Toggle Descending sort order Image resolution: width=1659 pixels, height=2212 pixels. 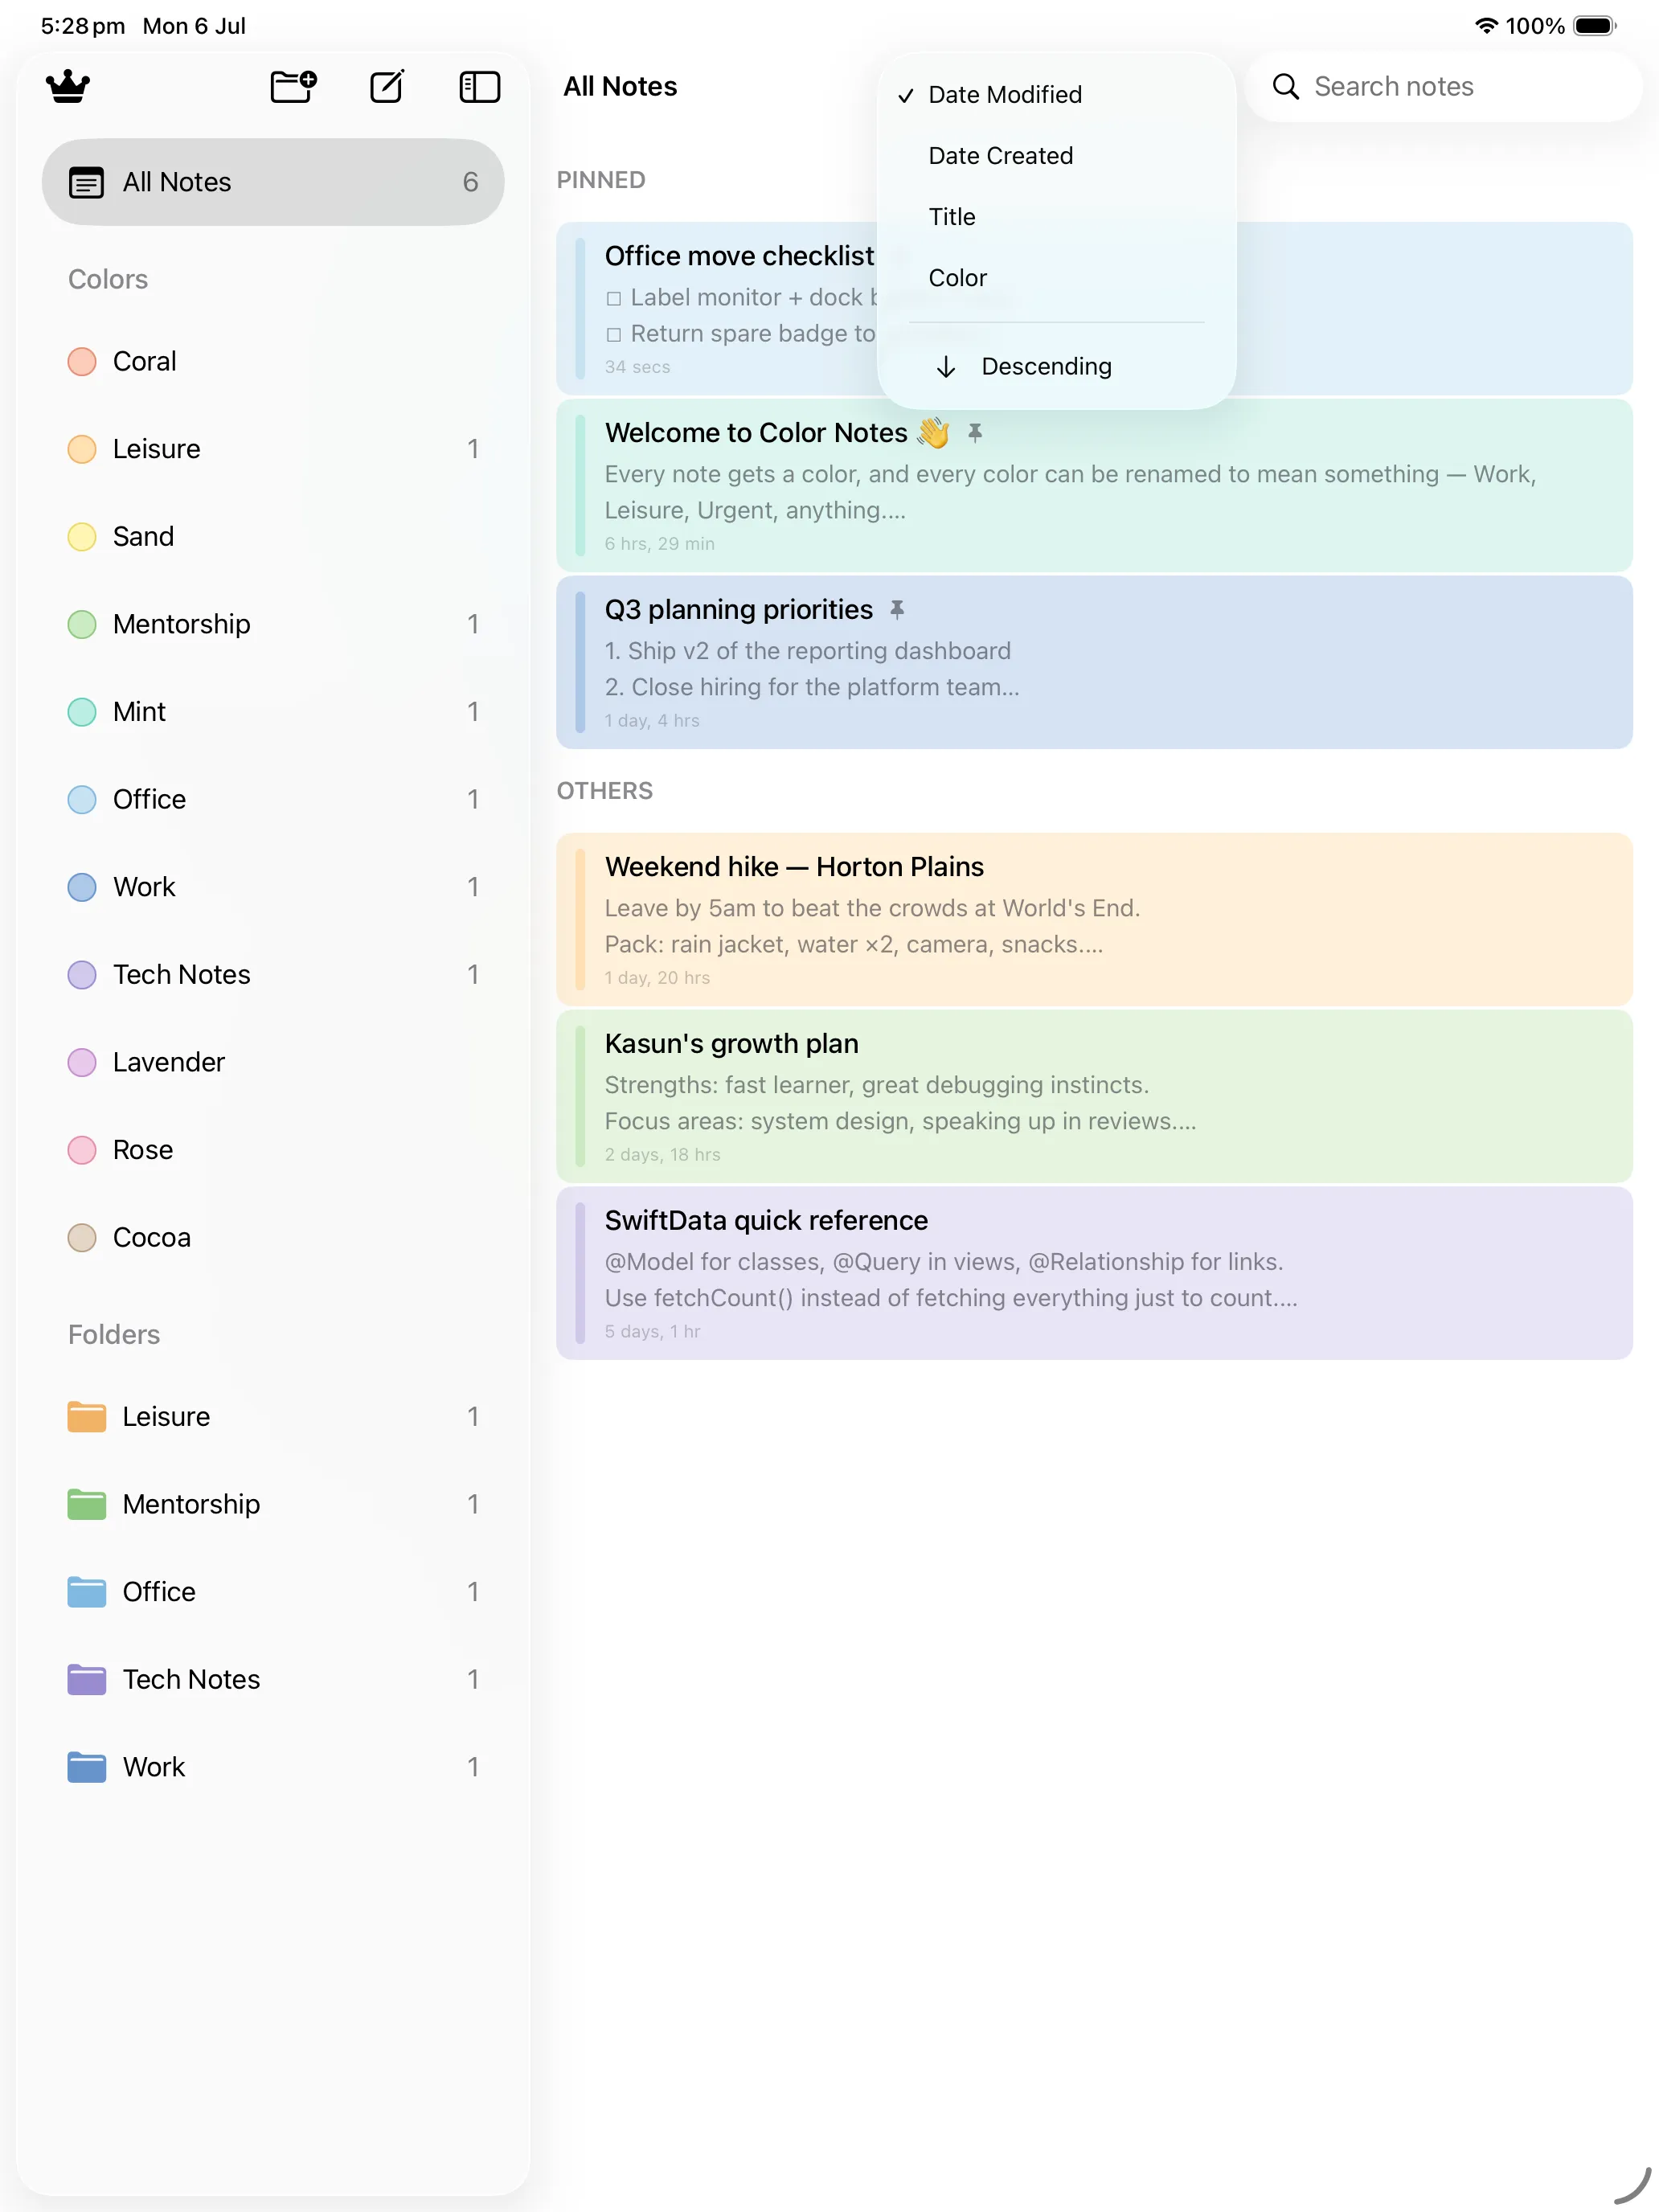[x=1057, y=367]
